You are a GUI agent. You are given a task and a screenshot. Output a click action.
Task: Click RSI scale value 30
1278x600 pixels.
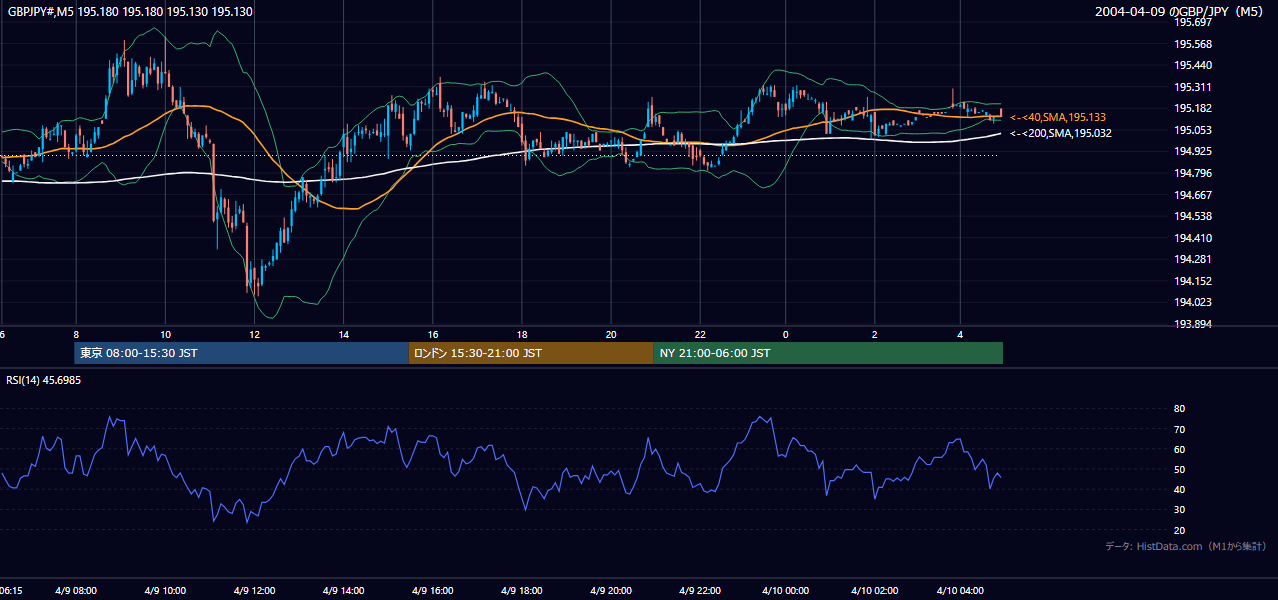click(x=1179, y=510)
